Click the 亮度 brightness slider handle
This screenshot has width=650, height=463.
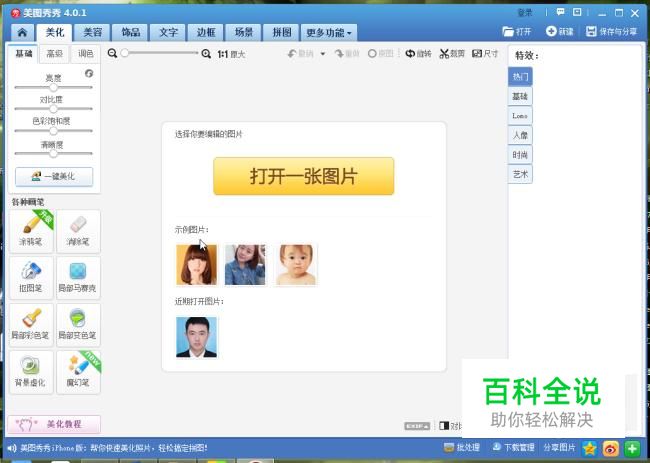pyautogui.click(x=53, y=87)
